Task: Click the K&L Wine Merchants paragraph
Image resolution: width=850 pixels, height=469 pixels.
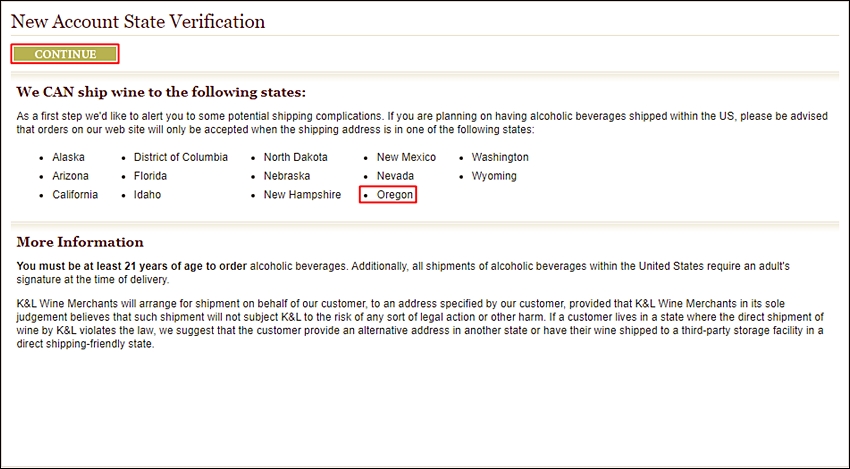Action: [420, 324]
